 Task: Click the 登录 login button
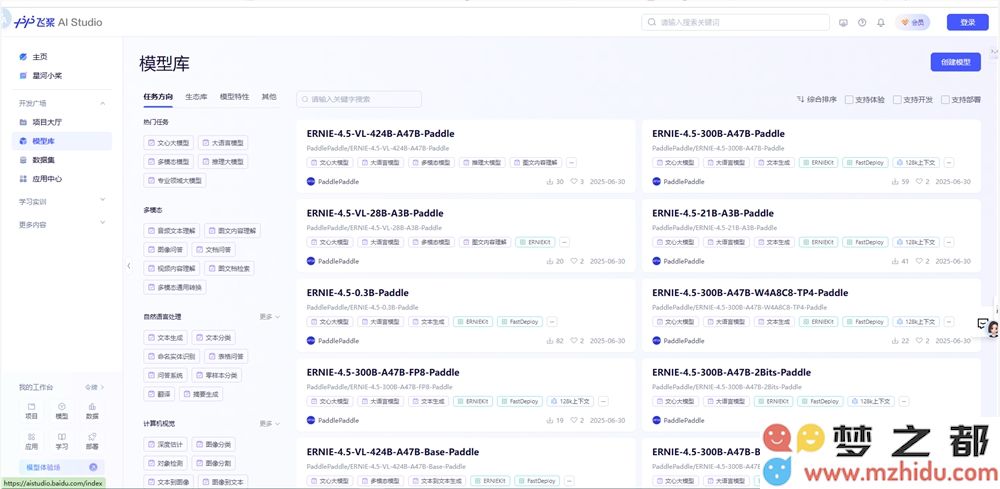pos(967,22)
